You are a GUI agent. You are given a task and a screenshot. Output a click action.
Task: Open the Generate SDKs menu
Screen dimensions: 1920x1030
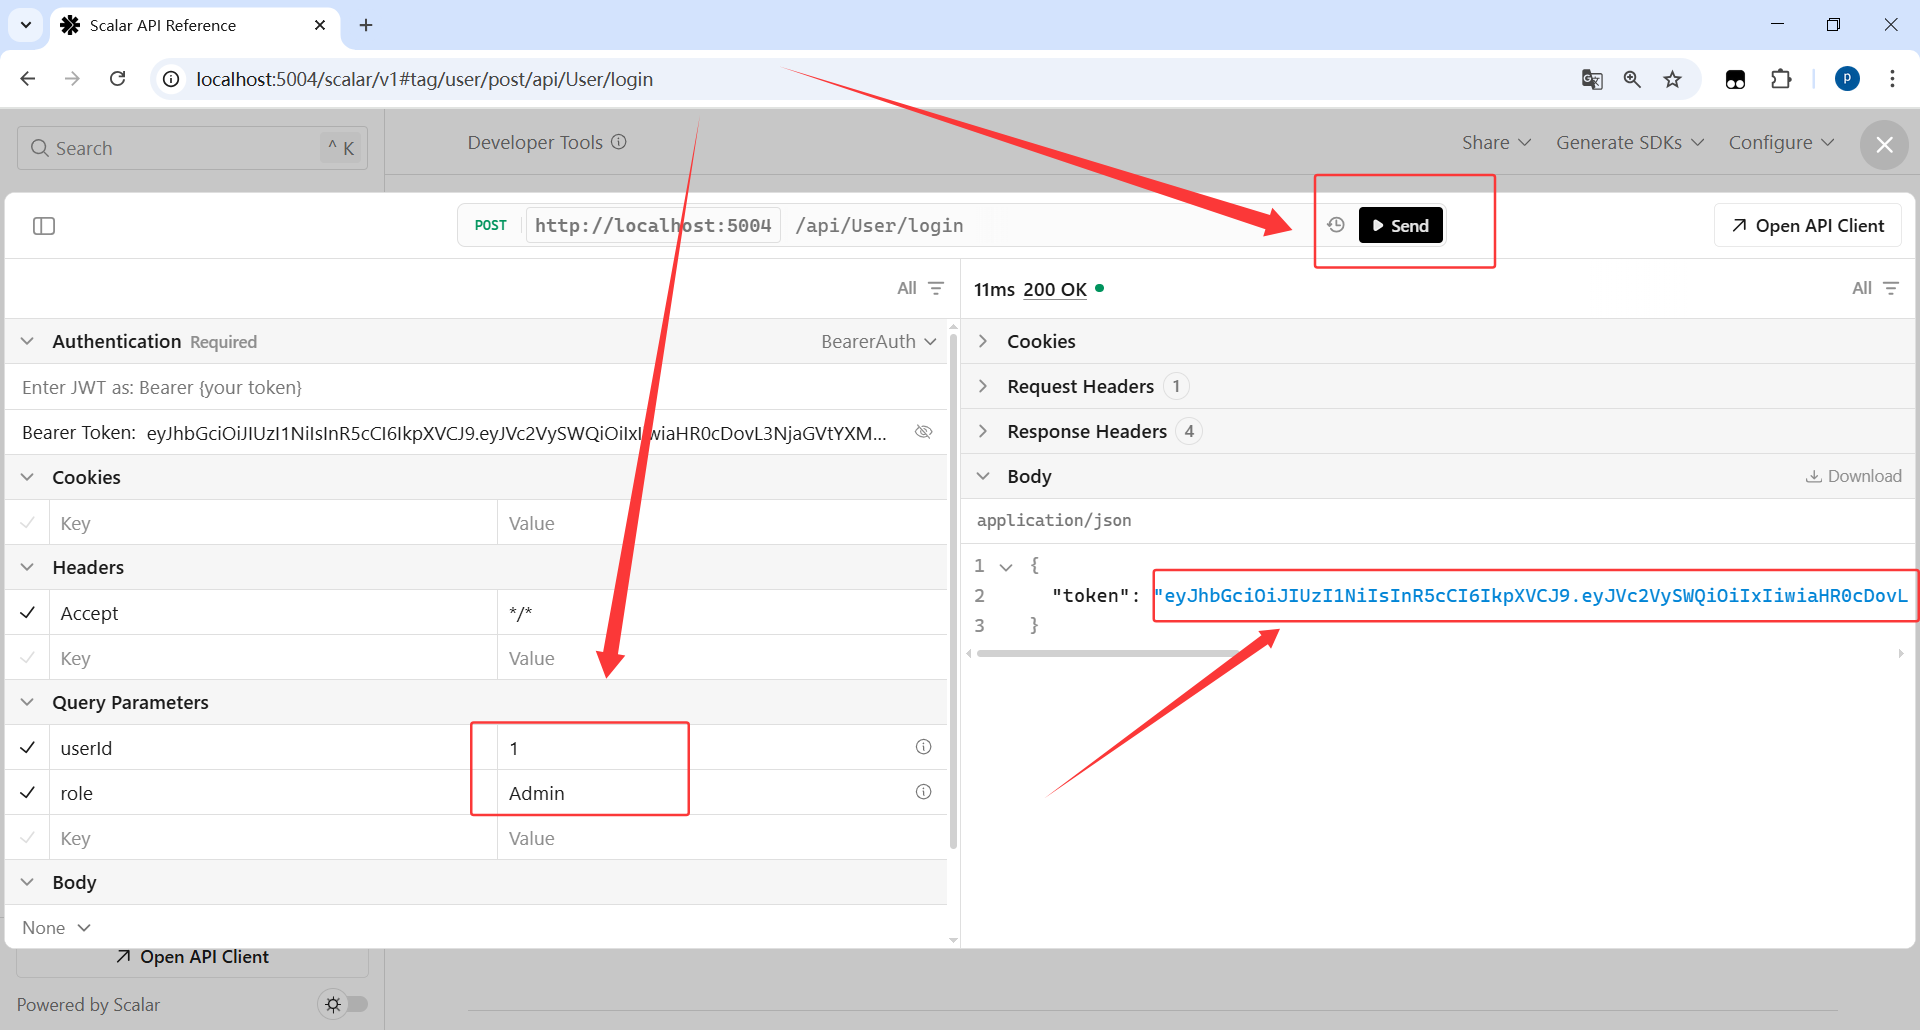1630,142
